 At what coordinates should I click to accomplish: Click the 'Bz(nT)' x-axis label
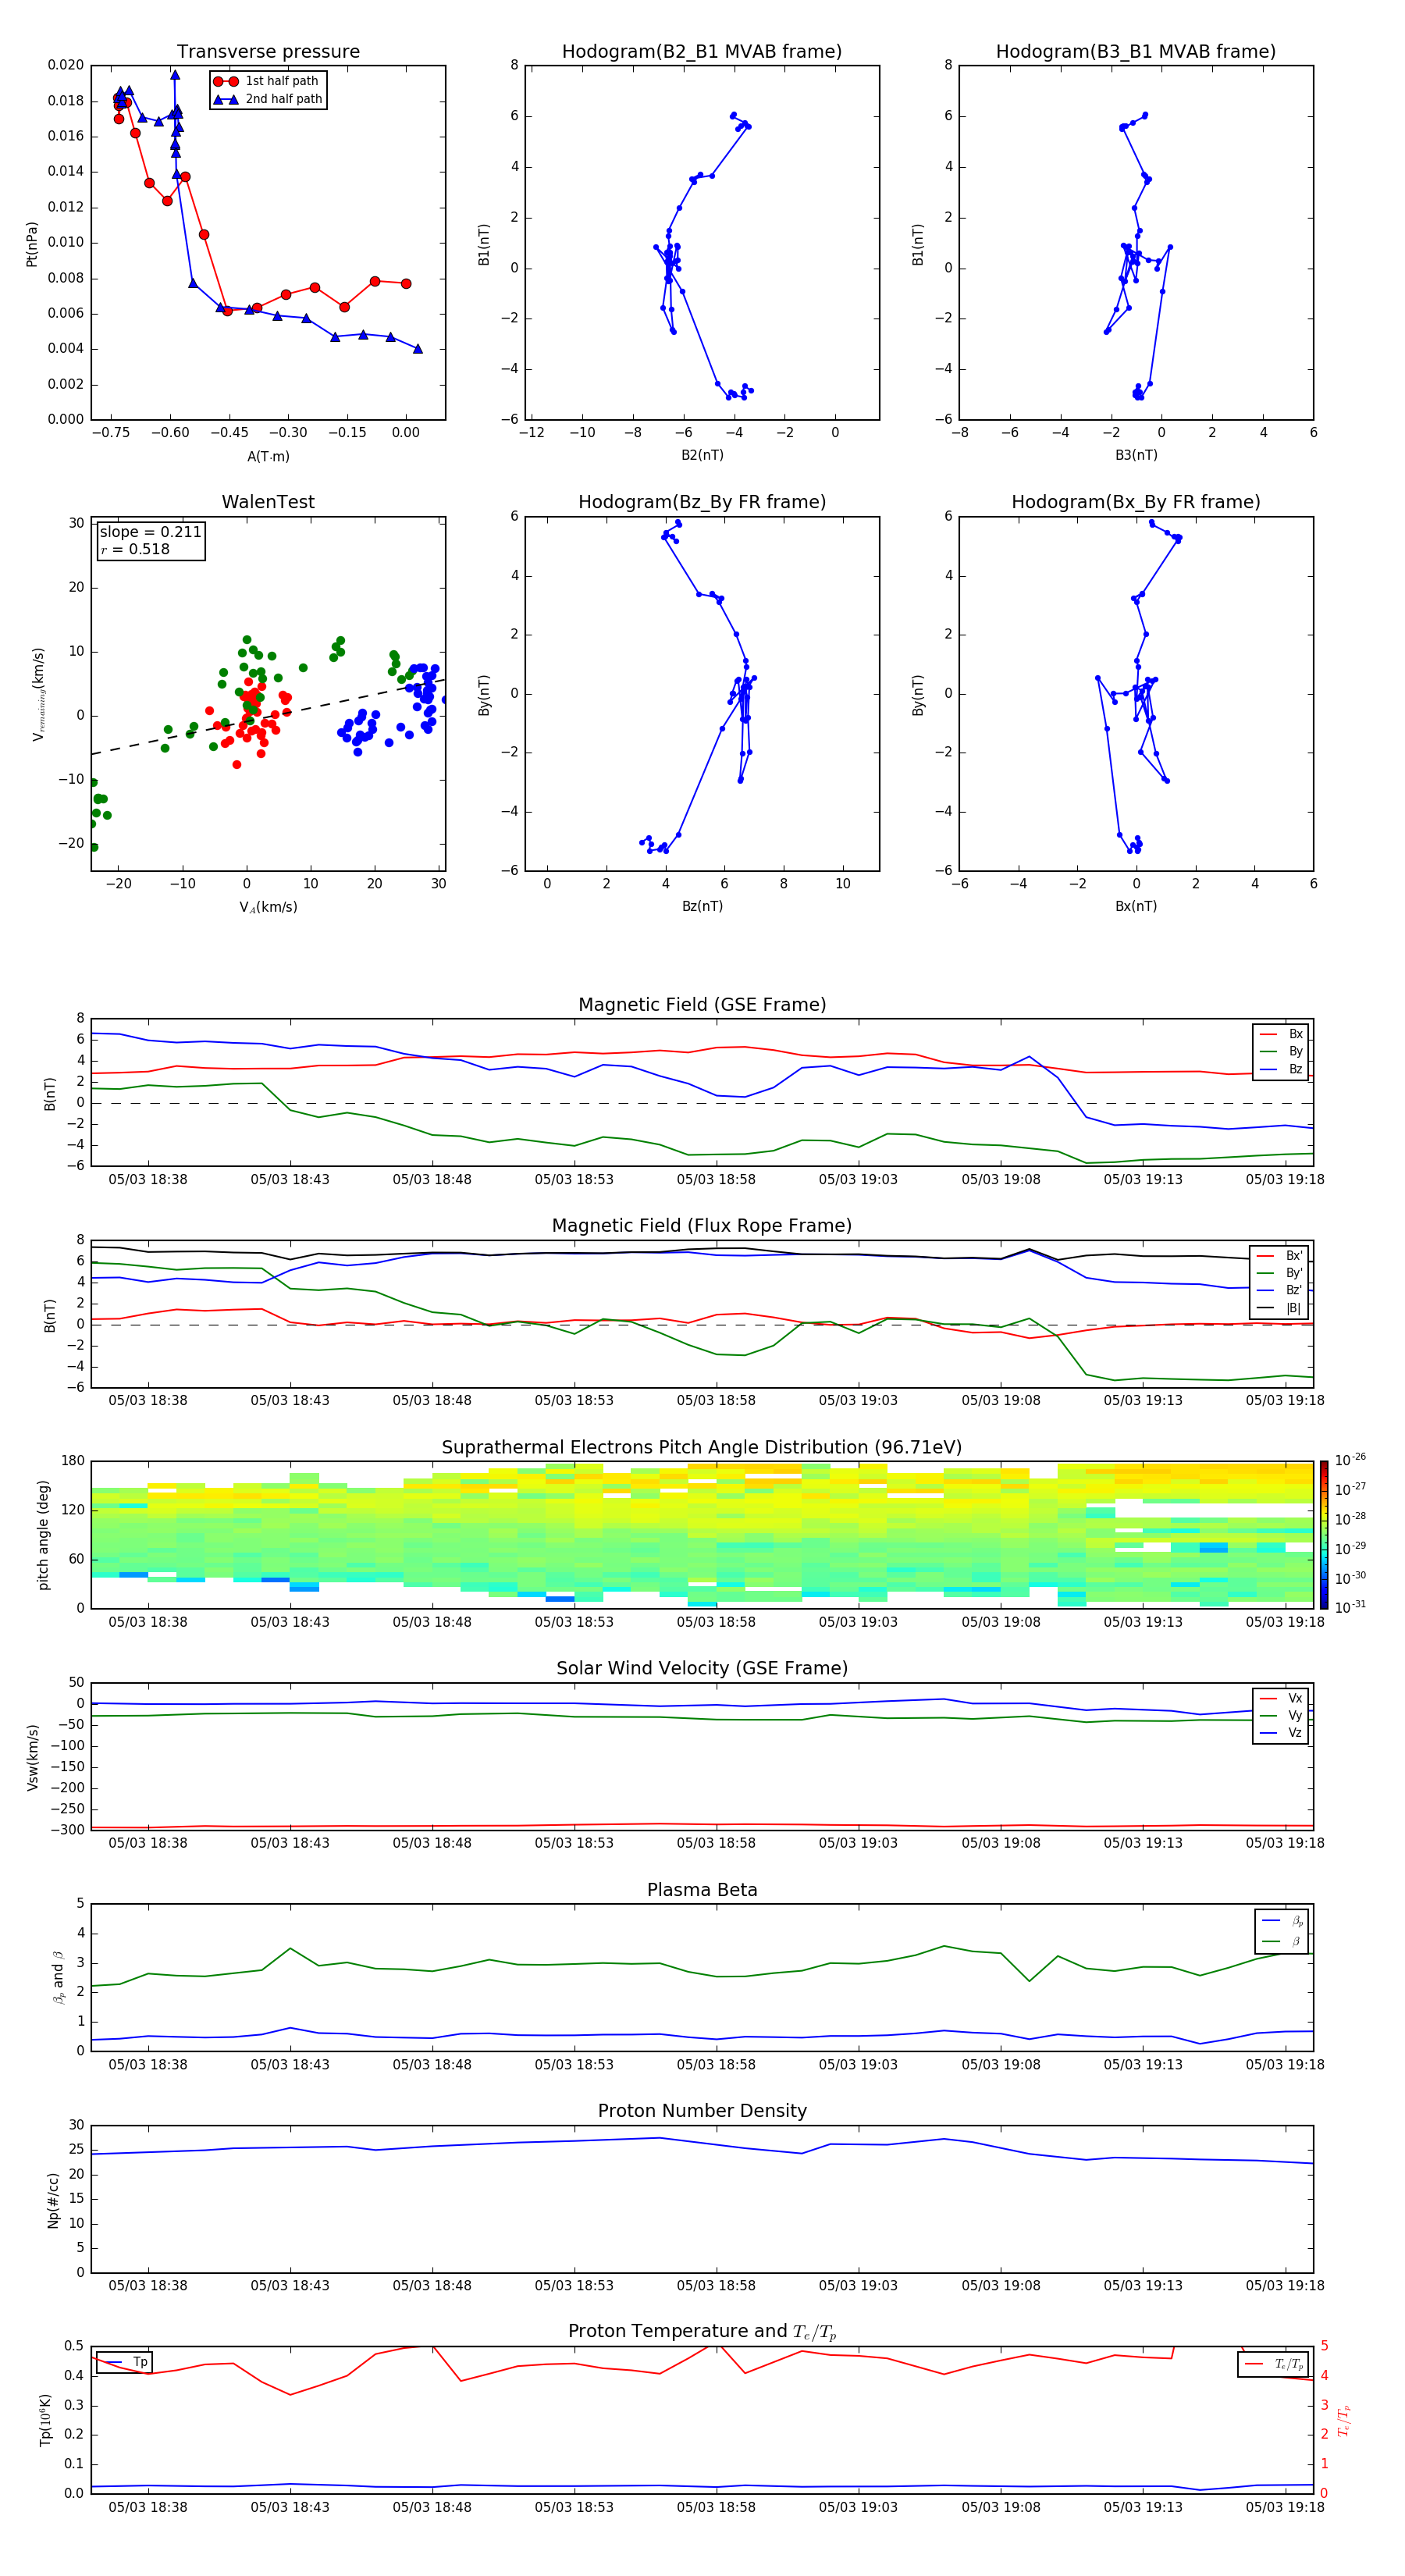(702, 906)
